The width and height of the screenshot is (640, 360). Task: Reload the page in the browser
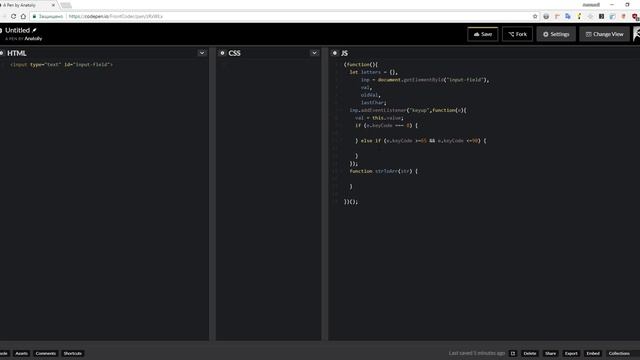pos(13,16)
